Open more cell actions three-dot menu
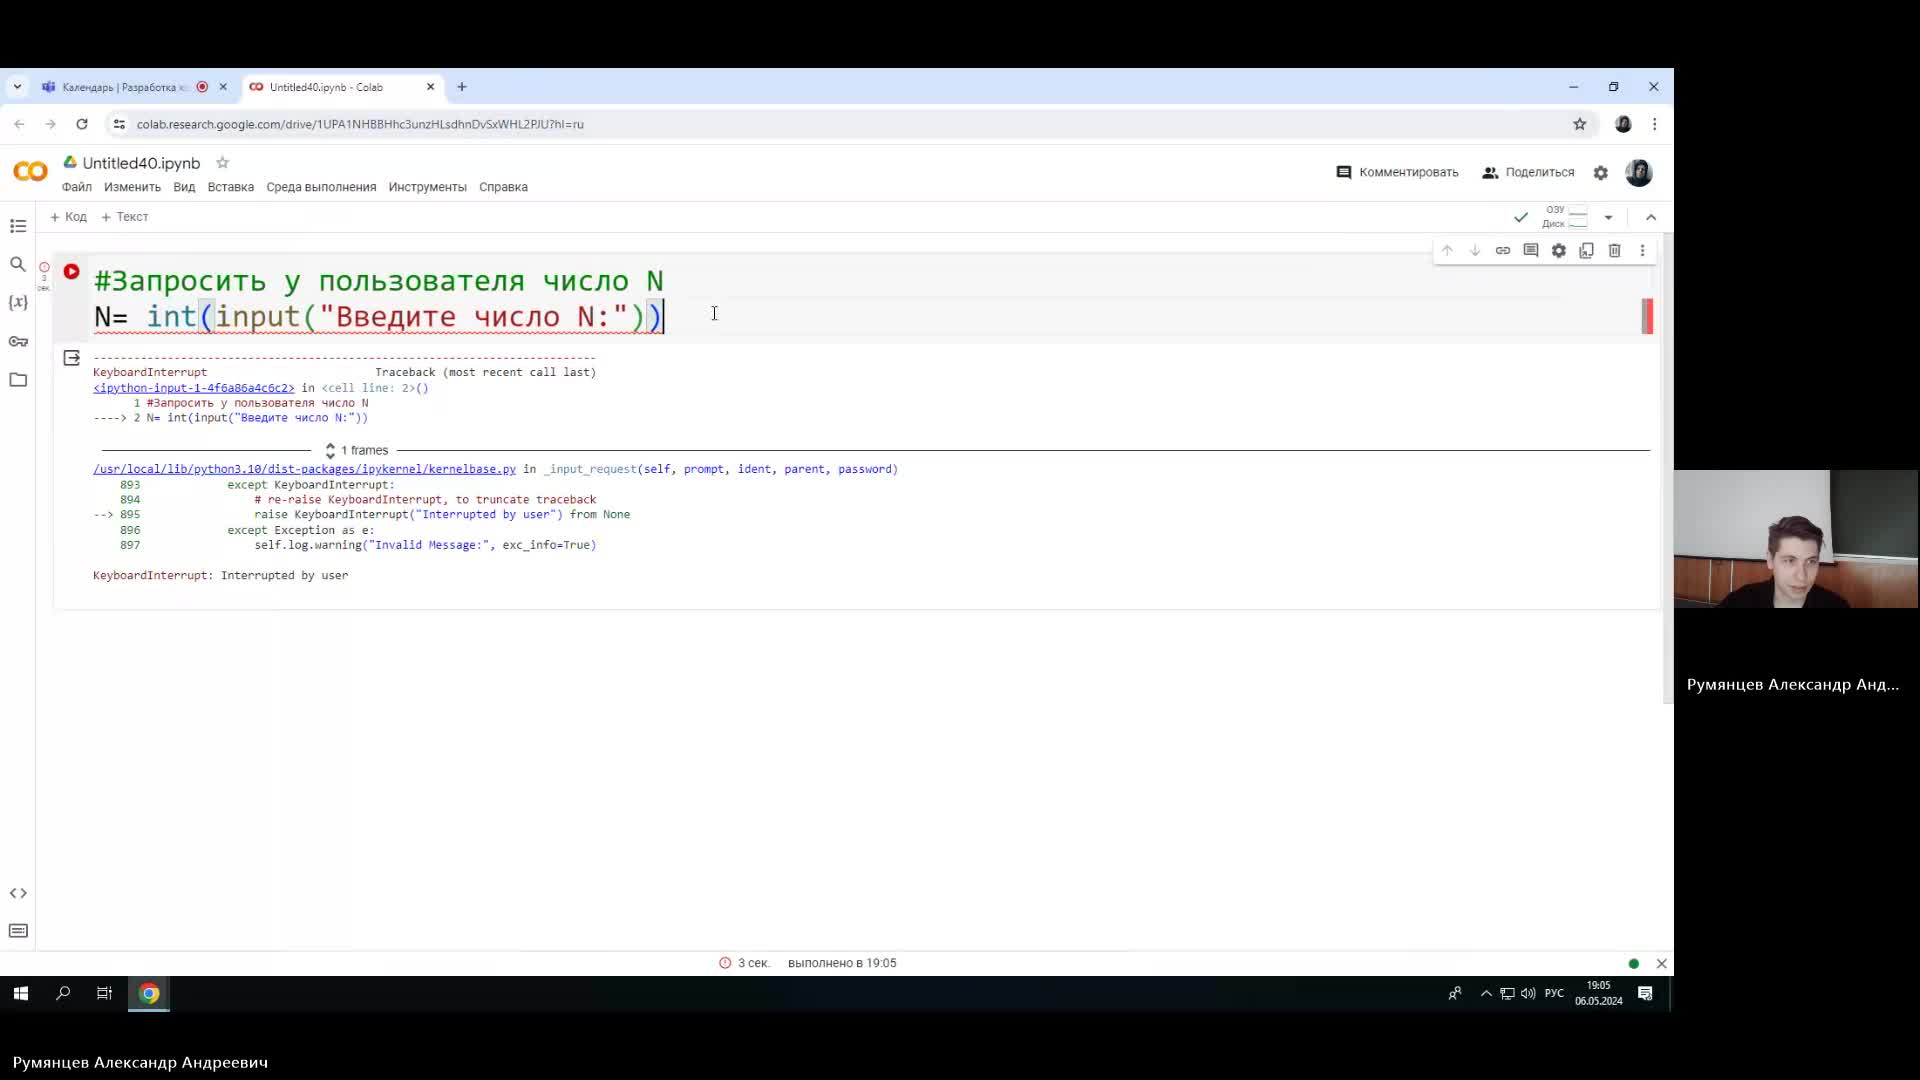This screenshot has height=1080, width=1920. 1643,250
